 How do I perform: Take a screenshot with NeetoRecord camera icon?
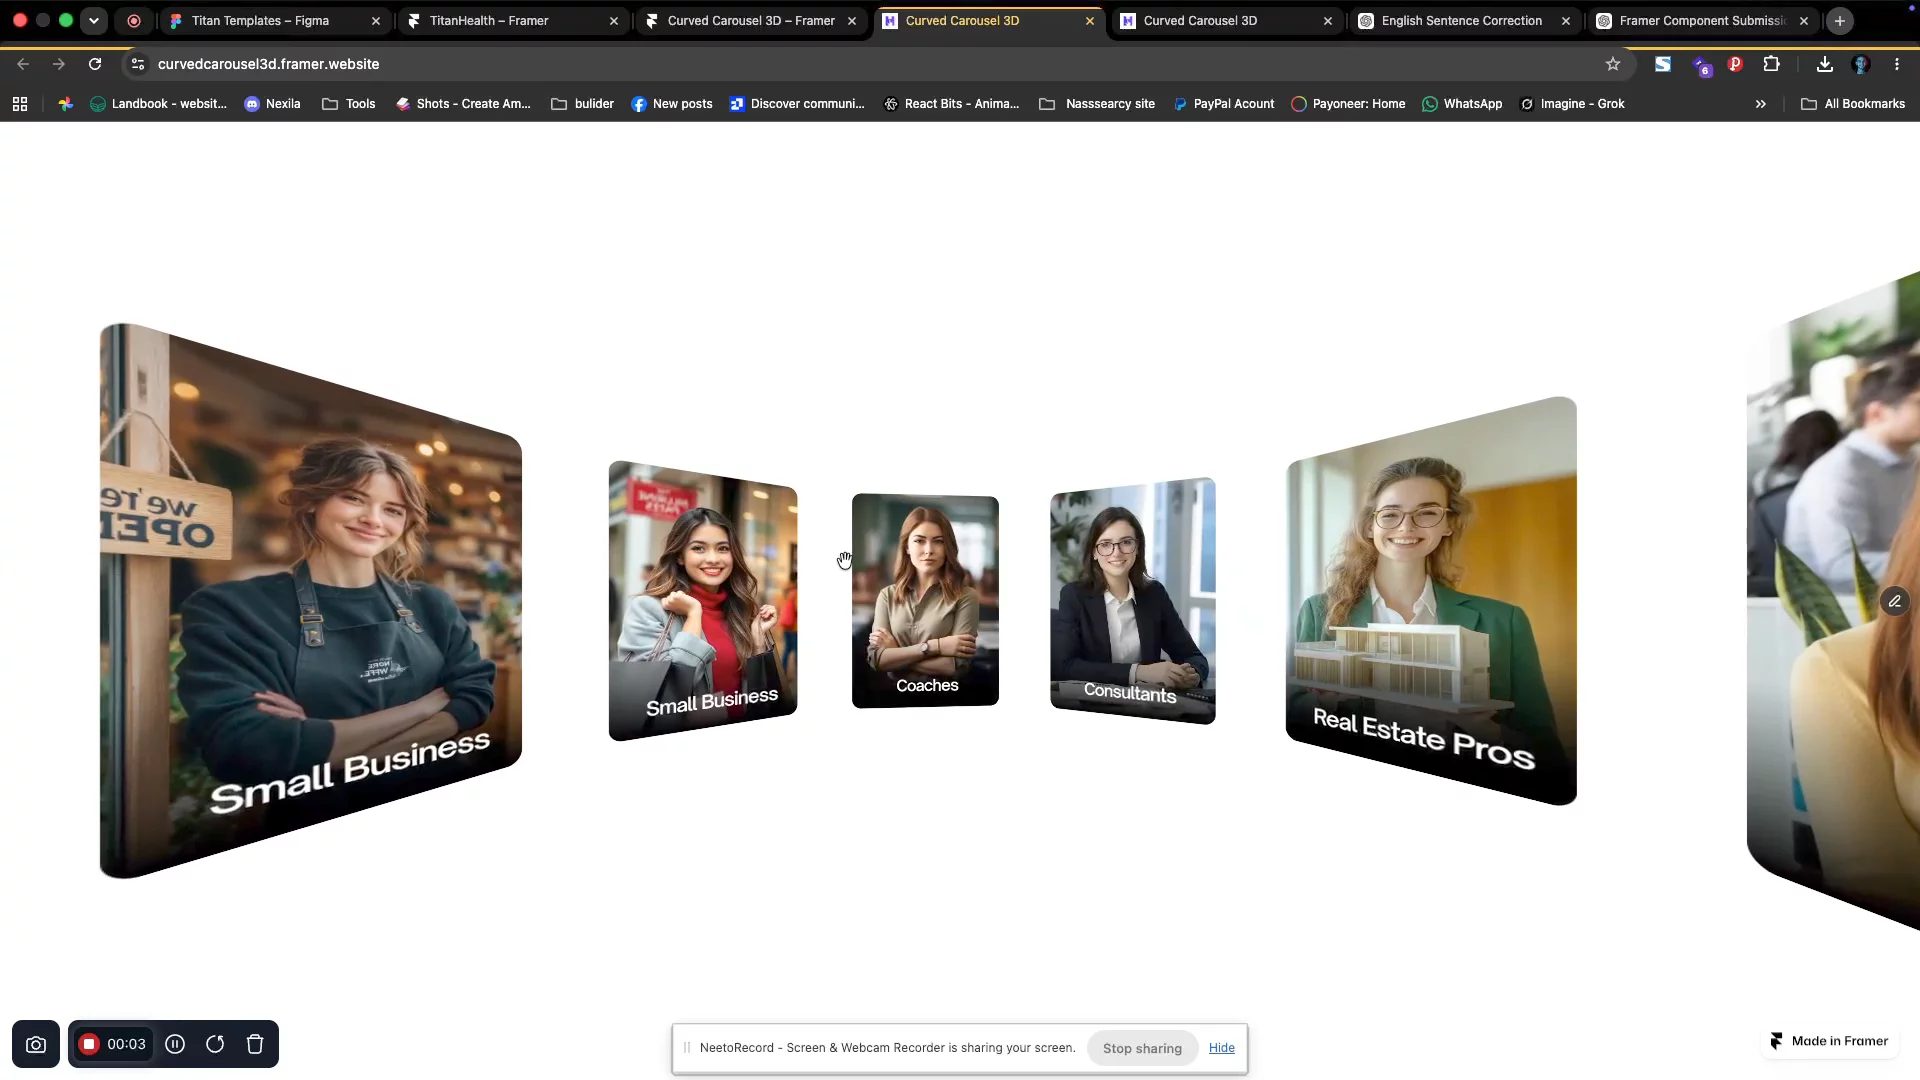[x=36, y=1044]
